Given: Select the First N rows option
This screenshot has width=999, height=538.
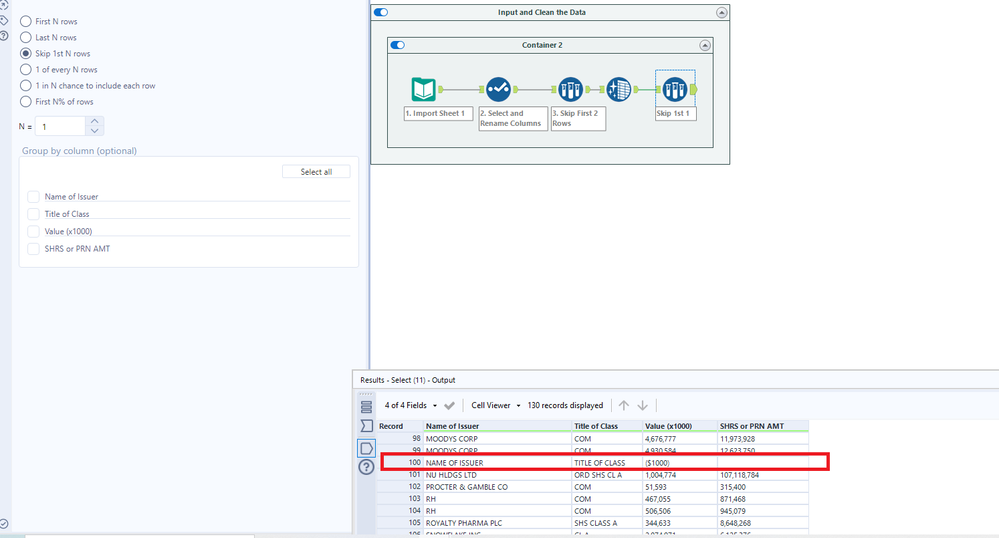Looking at the screenshot, I should coord(25,22).
